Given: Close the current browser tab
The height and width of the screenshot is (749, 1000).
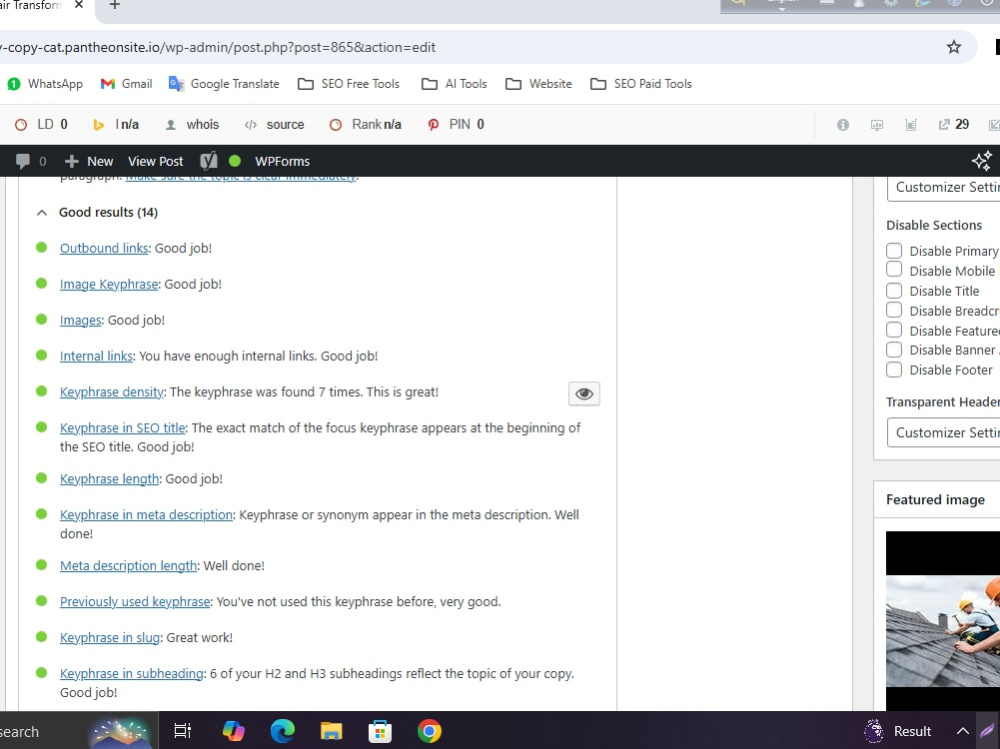Looking at the screenshot, I should click(x=78, y=4).
